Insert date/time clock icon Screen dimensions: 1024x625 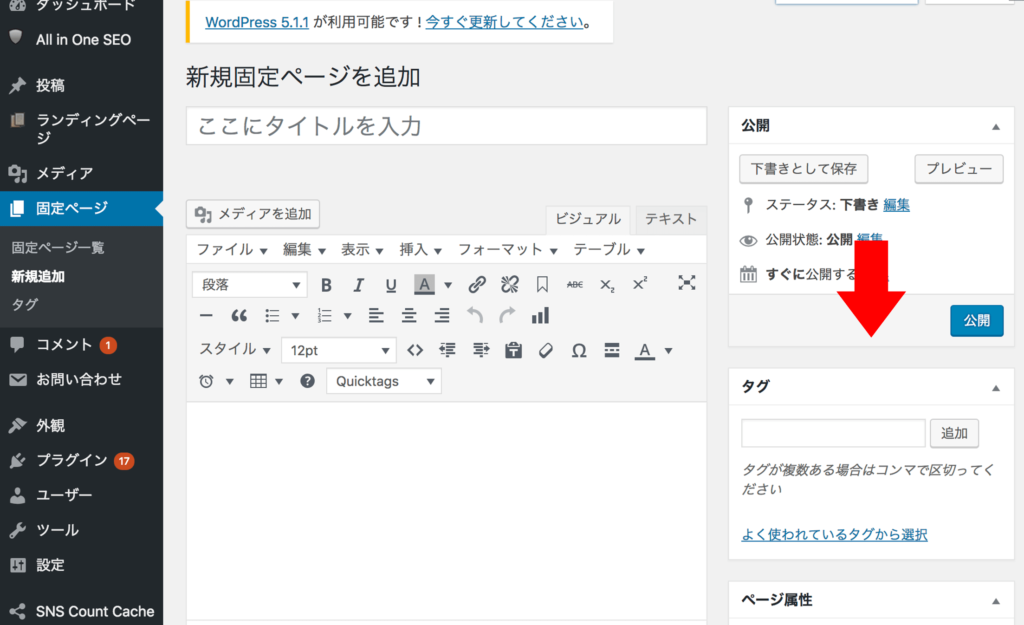[206, 381]
